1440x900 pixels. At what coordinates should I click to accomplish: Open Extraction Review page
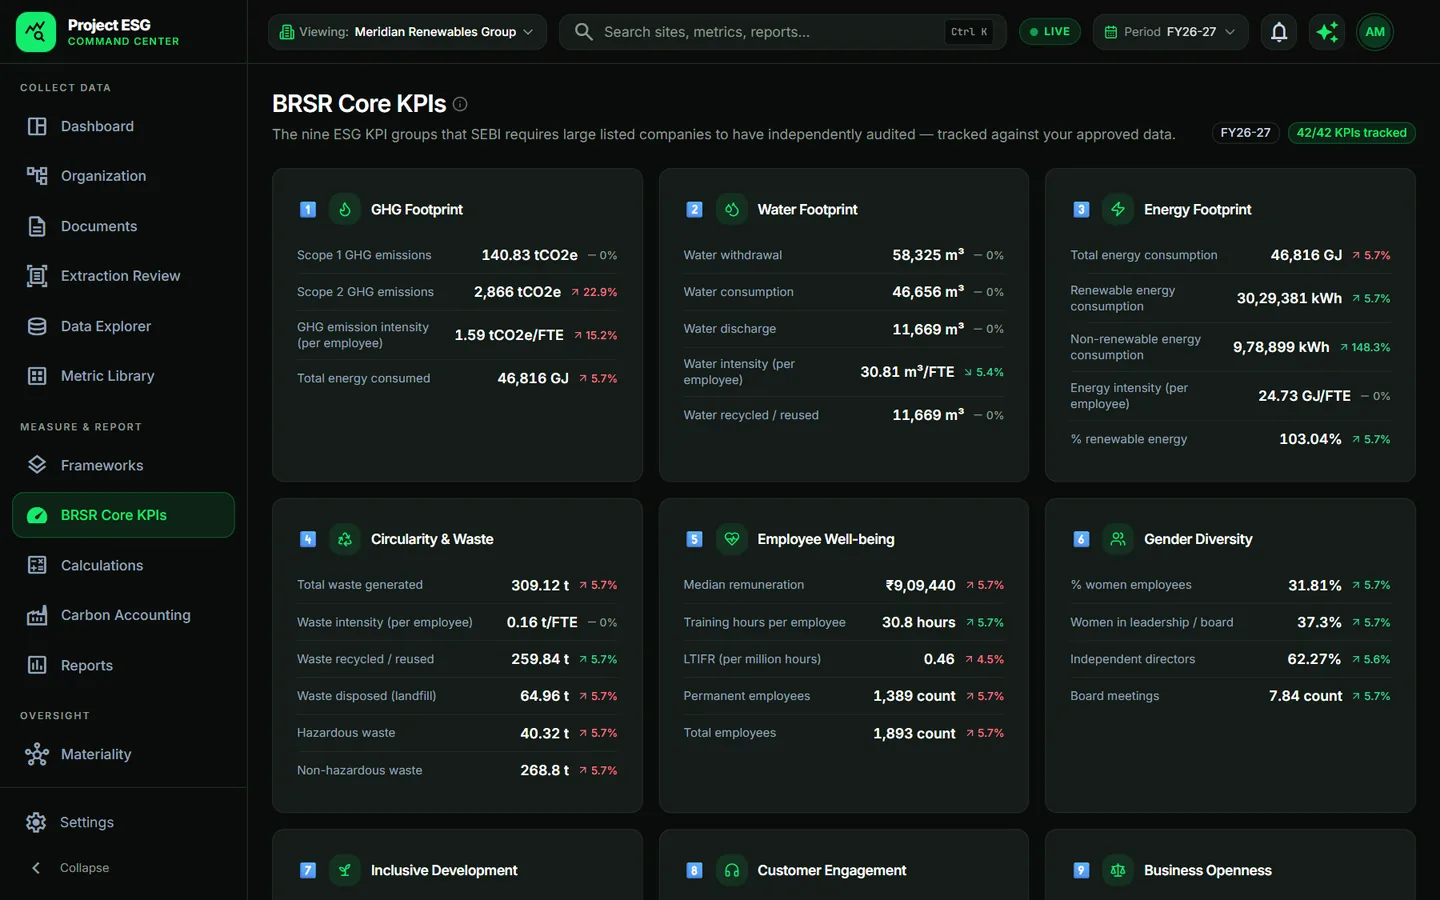(123, 276)
